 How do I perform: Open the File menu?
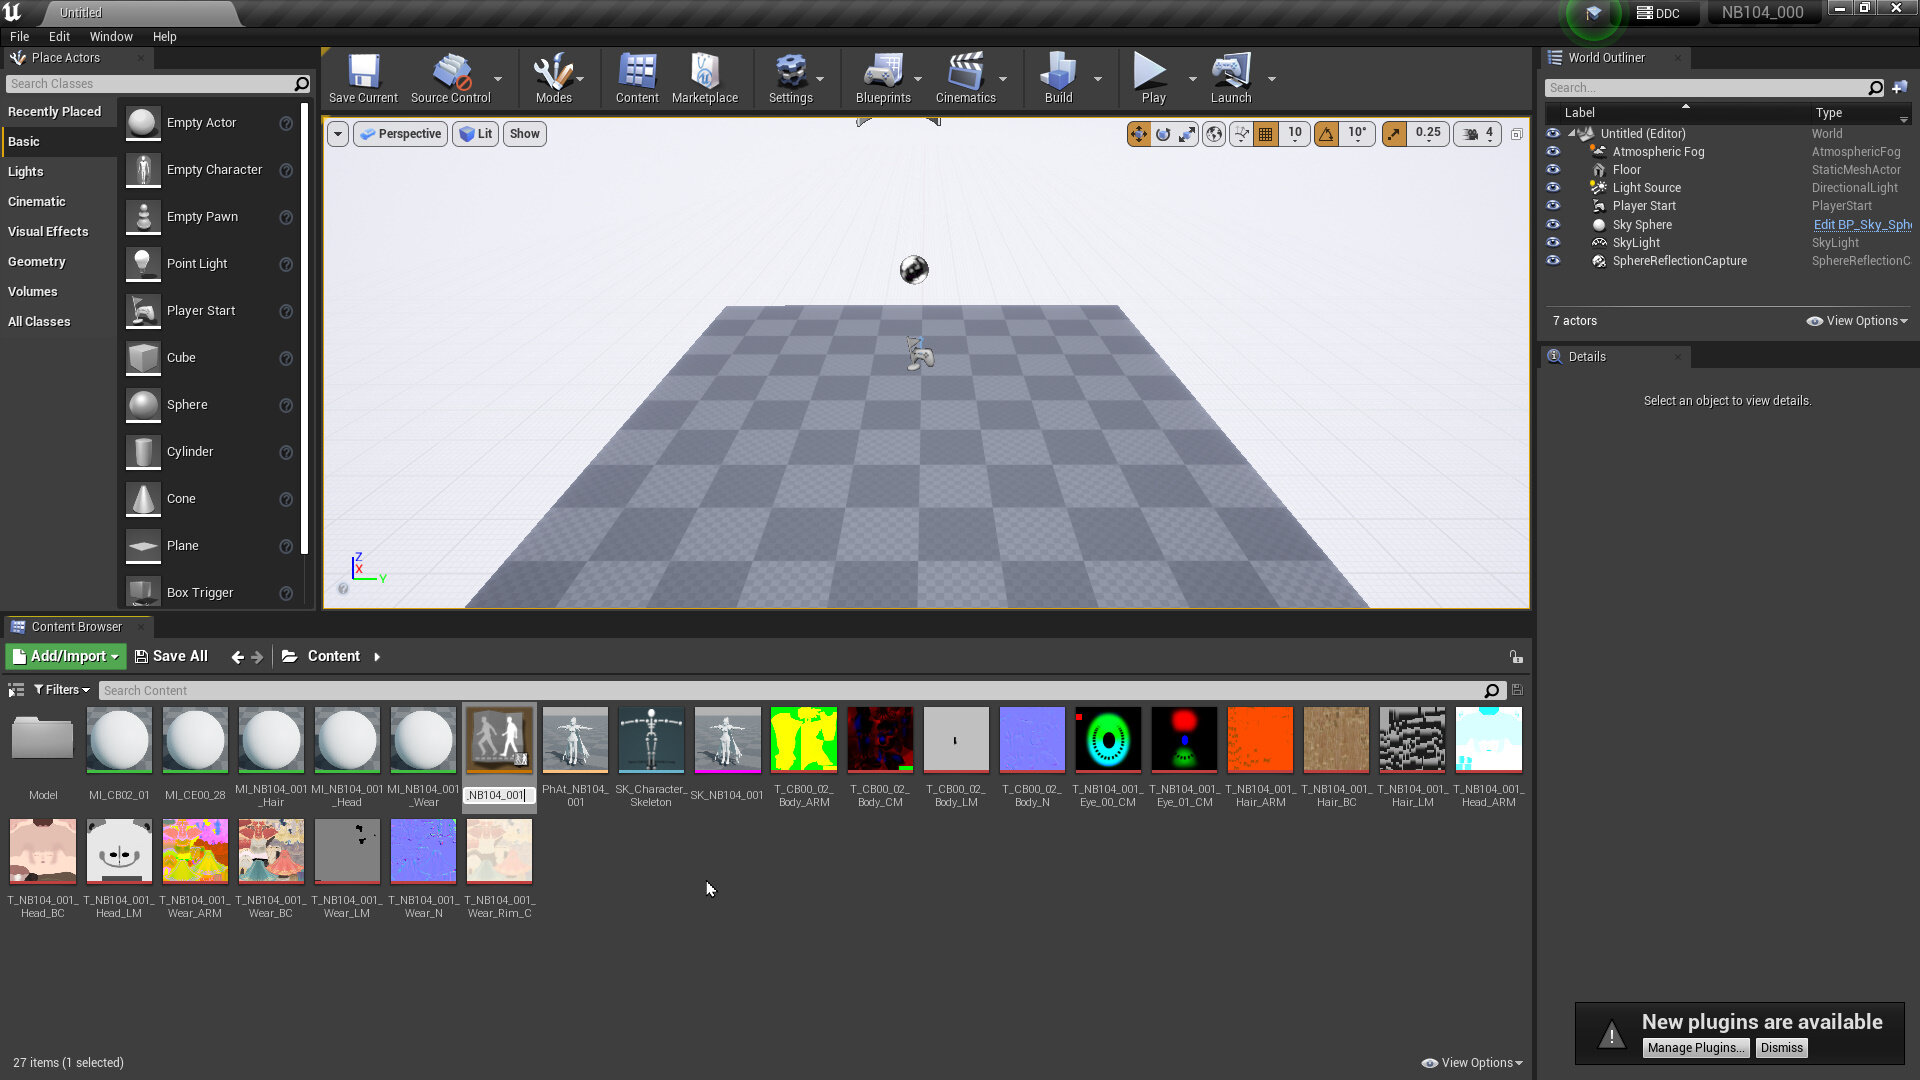[x=19, y=37]
